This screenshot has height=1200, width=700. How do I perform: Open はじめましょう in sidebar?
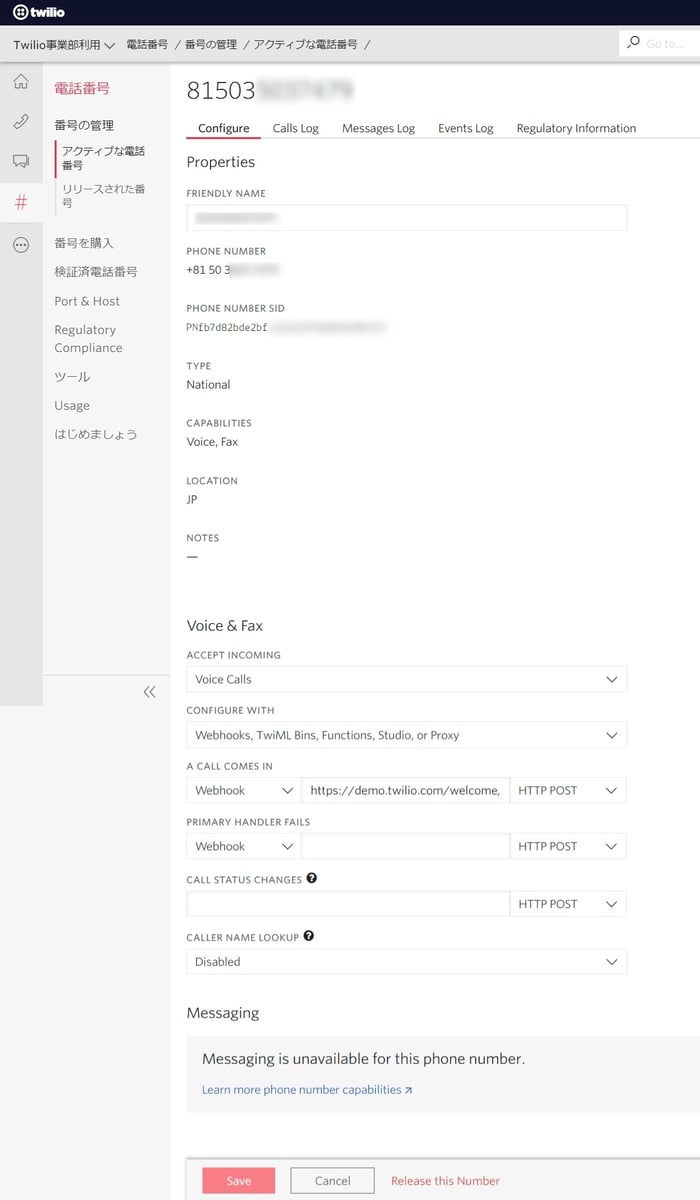click(96, 434)
